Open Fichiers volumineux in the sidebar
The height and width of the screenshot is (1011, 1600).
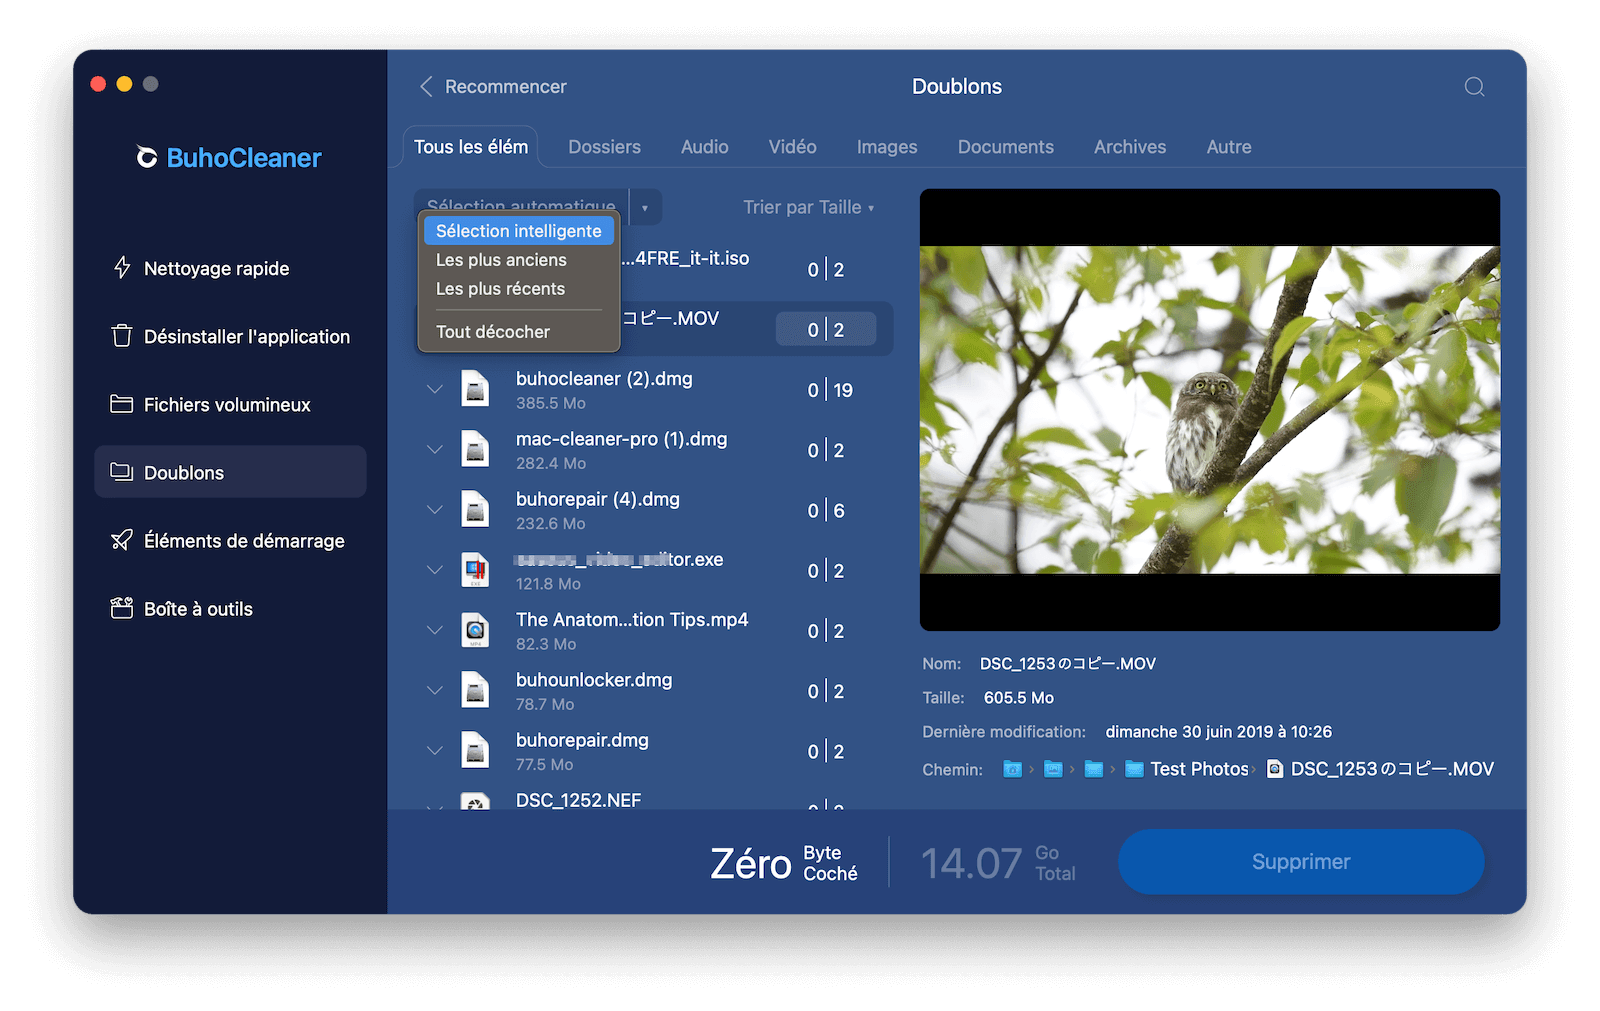coord(230,404)
